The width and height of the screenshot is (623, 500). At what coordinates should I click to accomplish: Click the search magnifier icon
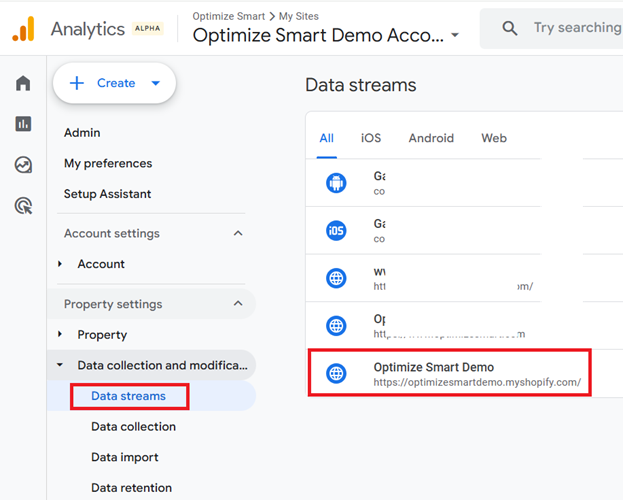coord(510,29)
